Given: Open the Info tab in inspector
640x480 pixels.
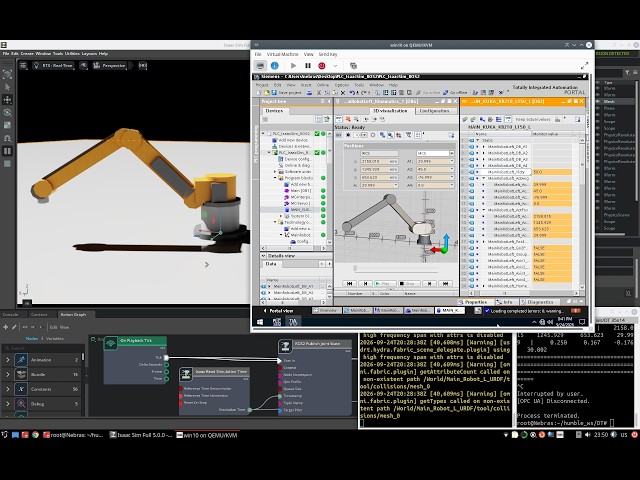Looking at the screenshot, I should (504, 302).
